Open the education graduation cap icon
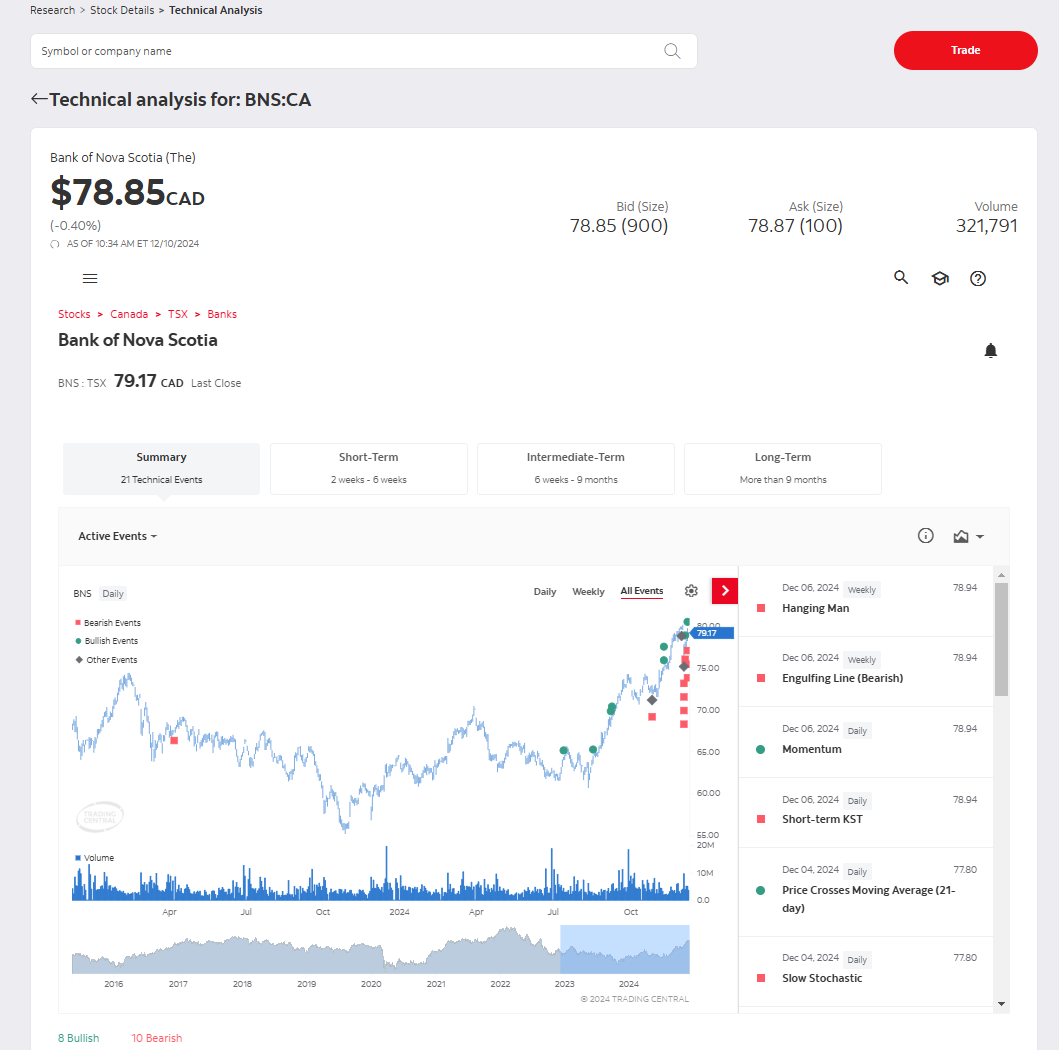Image resolution: width=1059 pixels, height=1050 pixels. point(940,278)
